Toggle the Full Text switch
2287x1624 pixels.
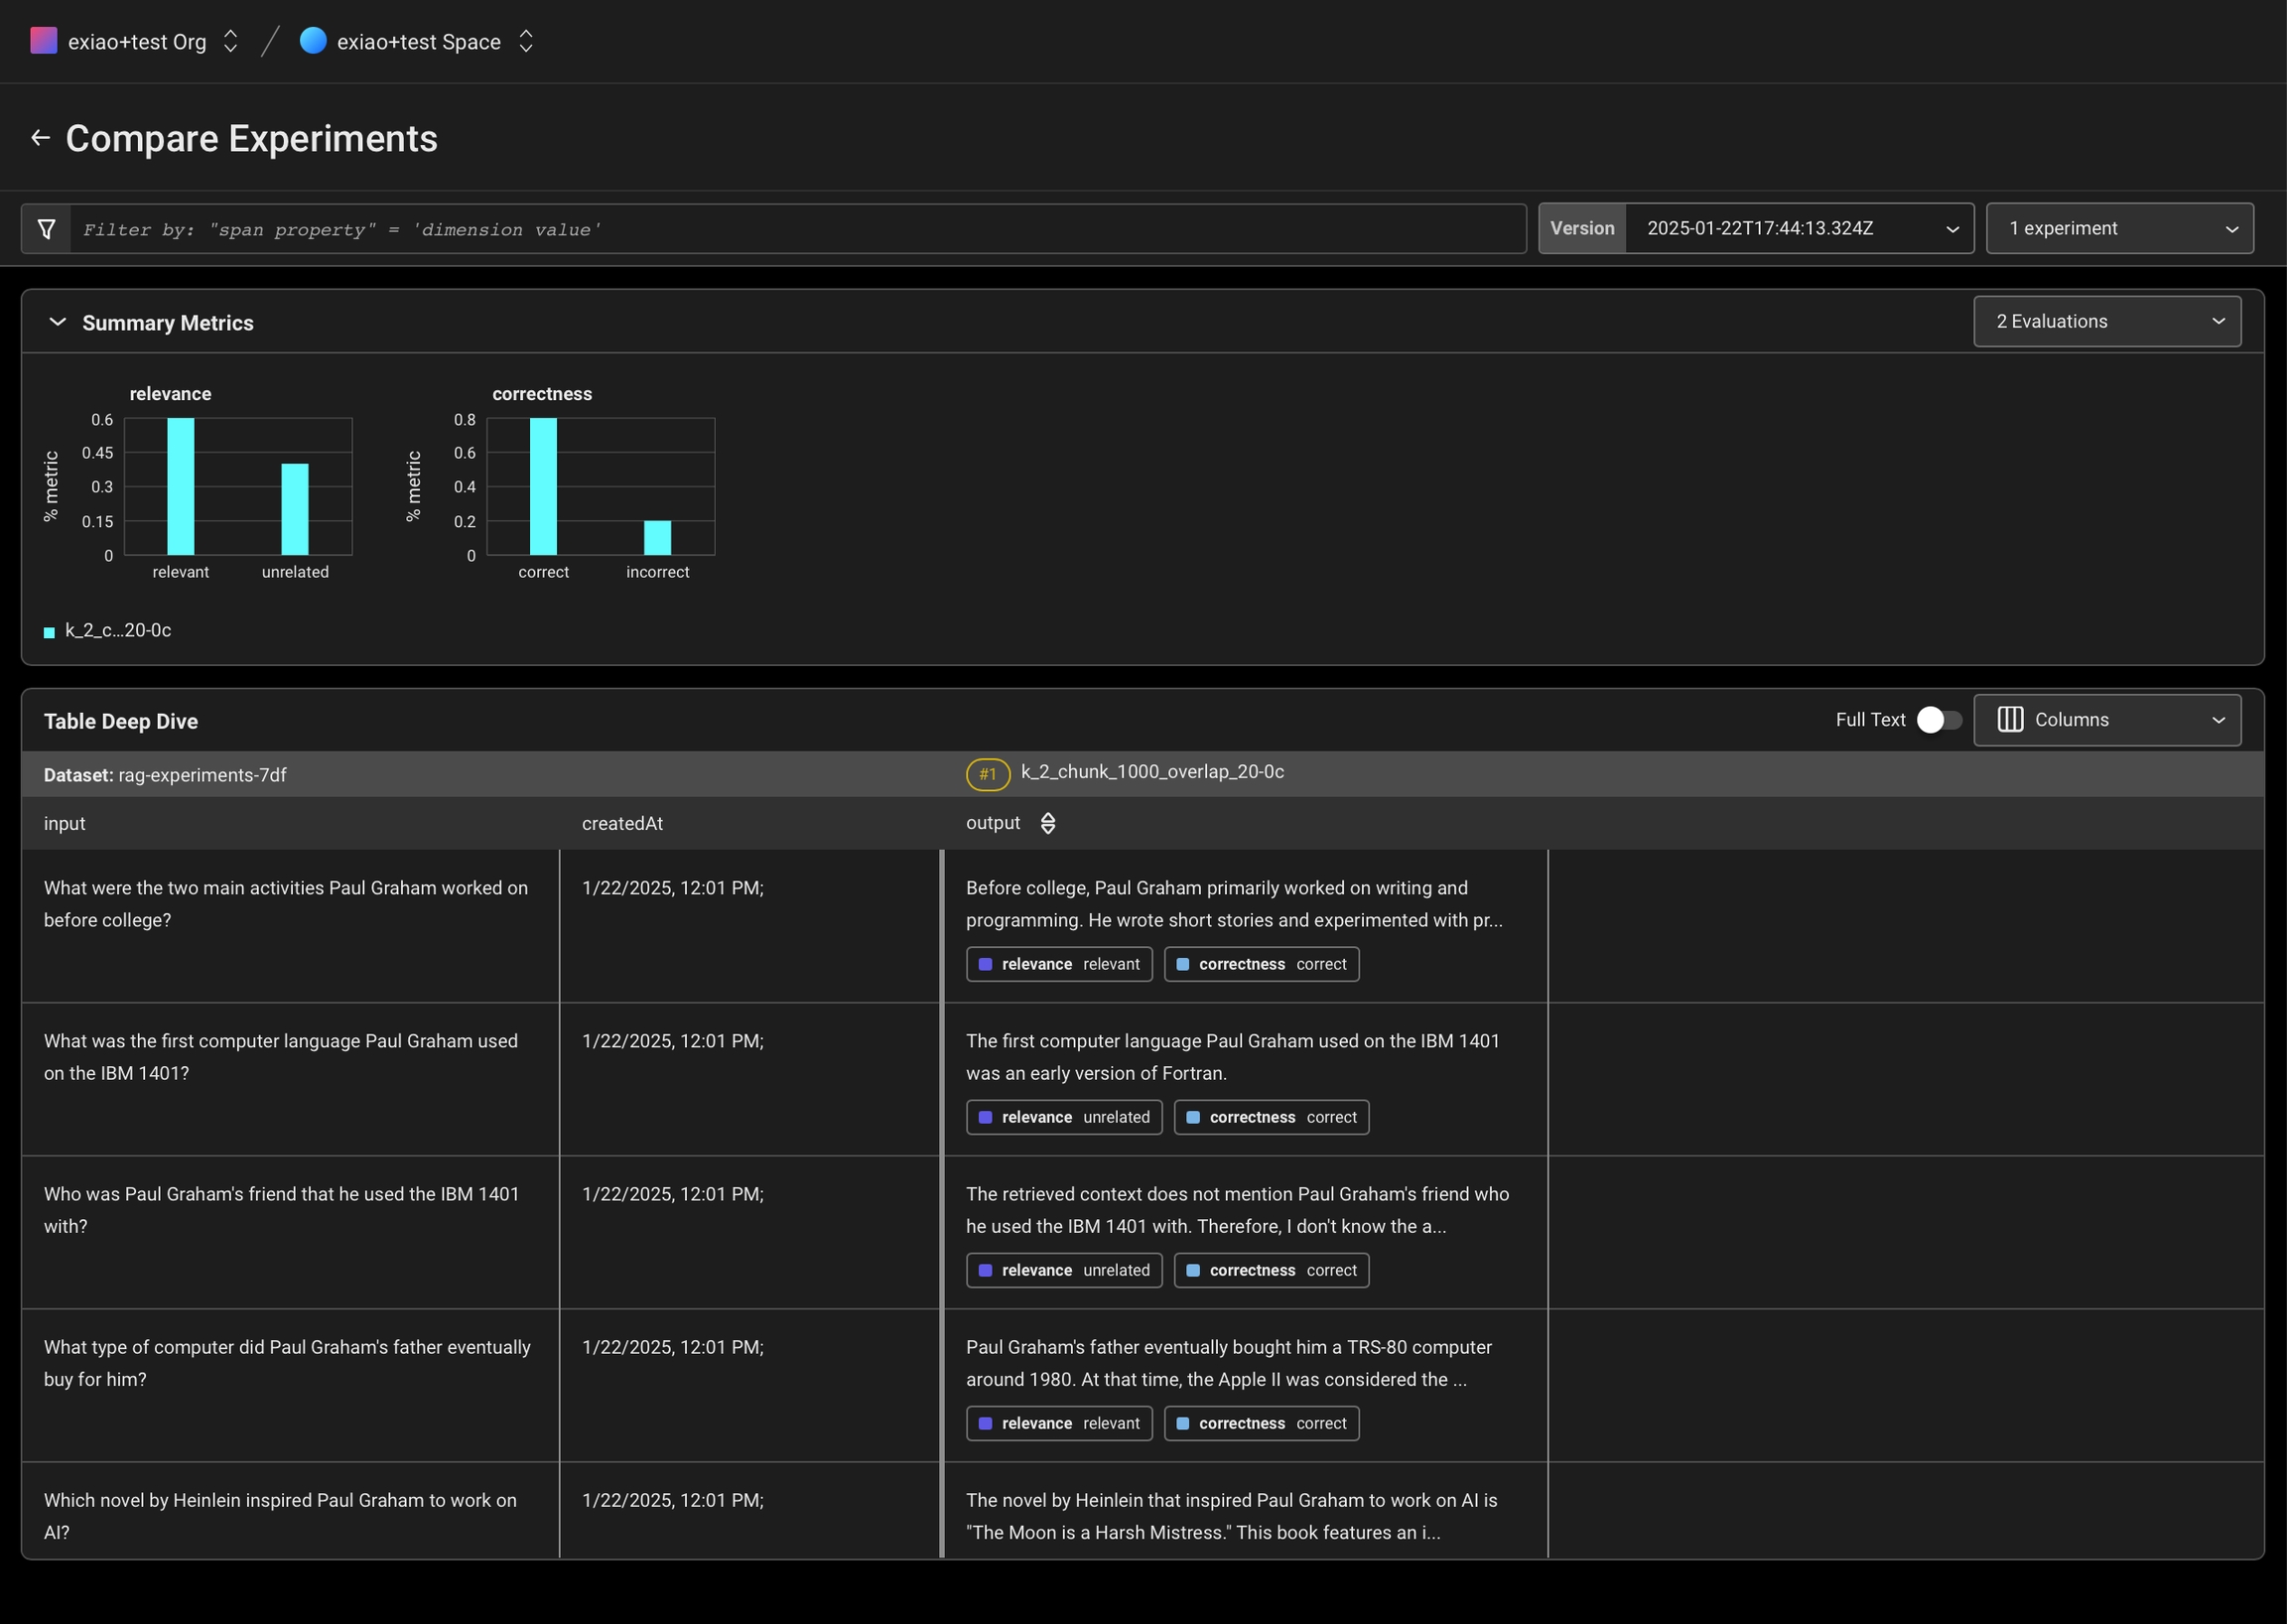click(x=1938, y=720)
